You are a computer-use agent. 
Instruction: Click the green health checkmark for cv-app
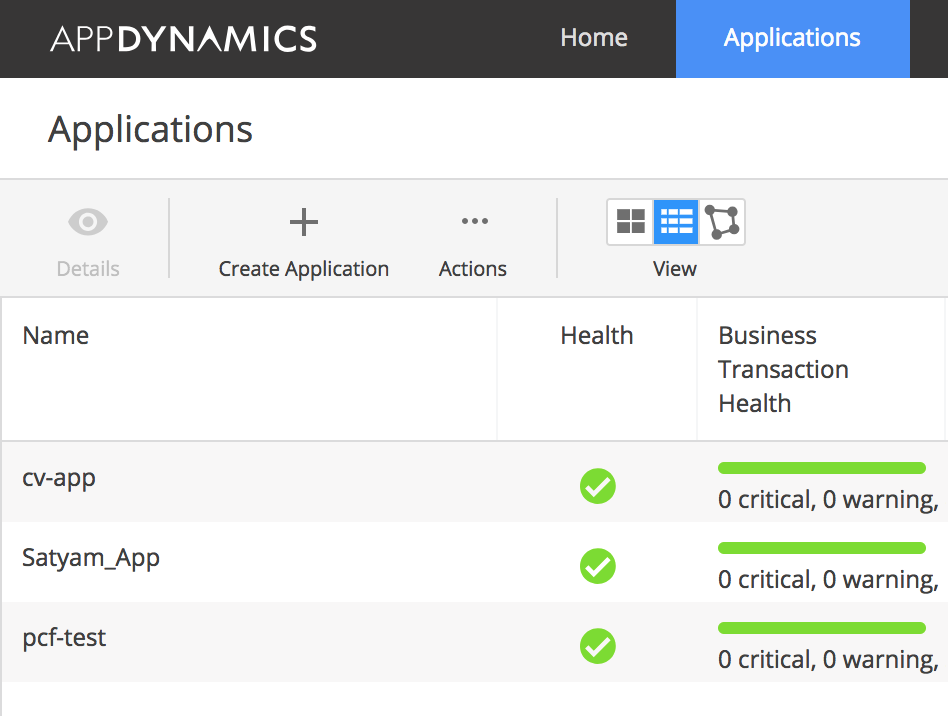(597, 486)
